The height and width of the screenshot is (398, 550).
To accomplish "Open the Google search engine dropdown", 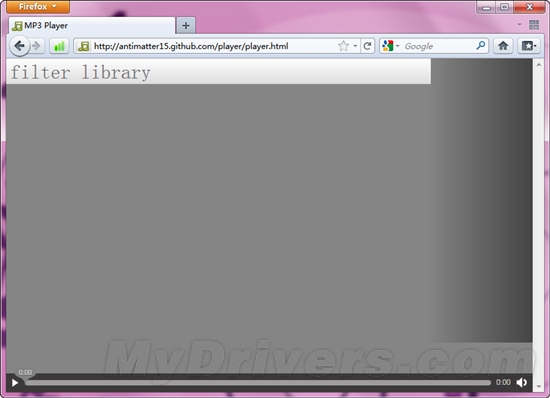I will pyautogui.click(x=391, y=46).
